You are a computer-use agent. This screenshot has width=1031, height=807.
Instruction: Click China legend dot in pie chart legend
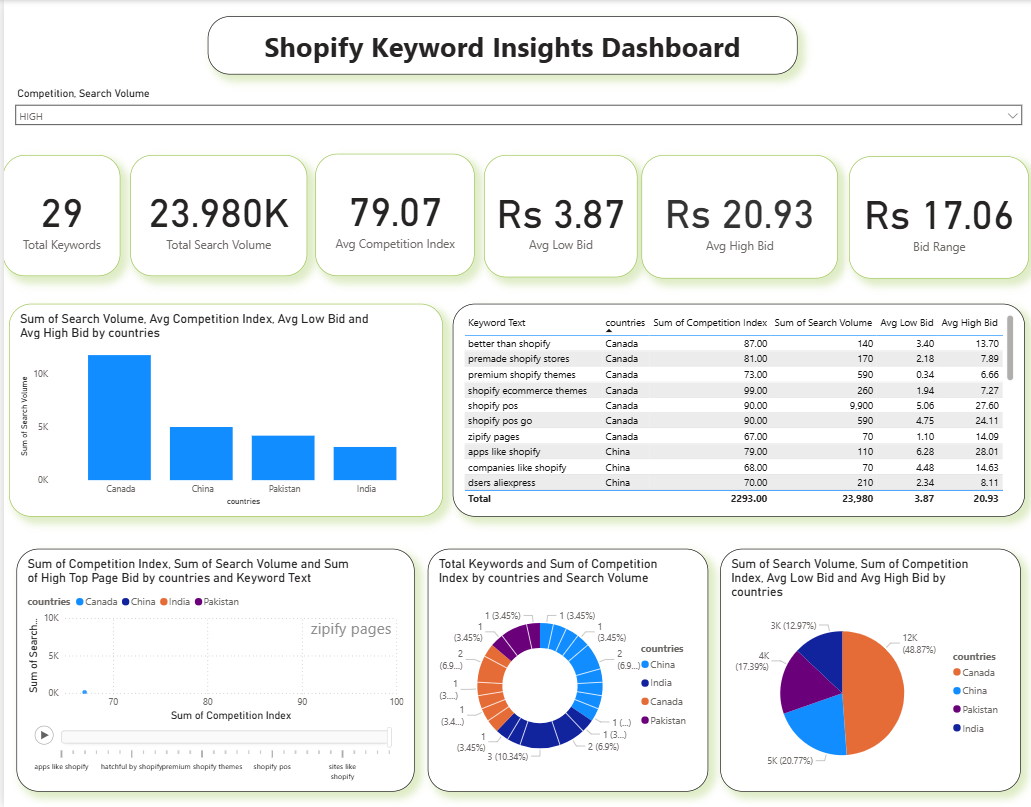coord(956,691)
